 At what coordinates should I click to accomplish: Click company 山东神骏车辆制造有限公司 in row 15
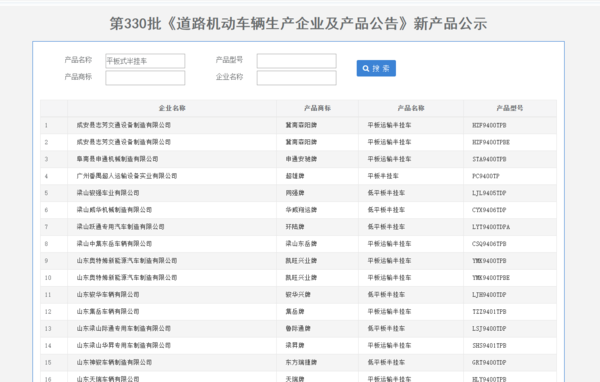click(x=114, y=362)
